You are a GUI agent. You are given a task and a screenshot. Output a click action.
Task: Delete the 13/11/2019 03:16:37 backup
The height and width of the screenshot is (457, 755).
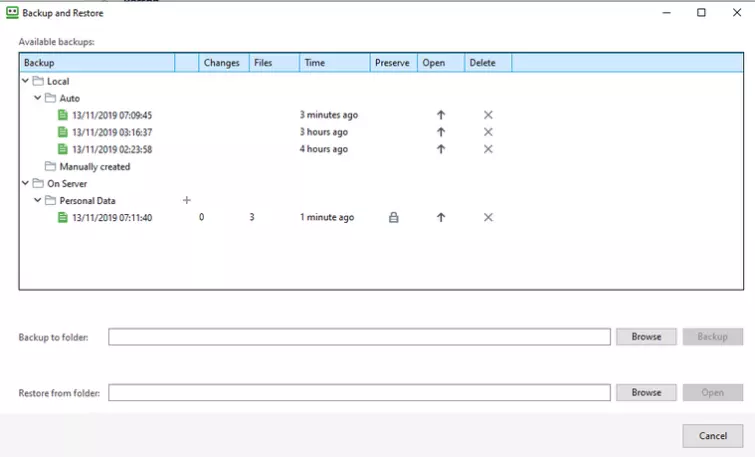(488, 132)
